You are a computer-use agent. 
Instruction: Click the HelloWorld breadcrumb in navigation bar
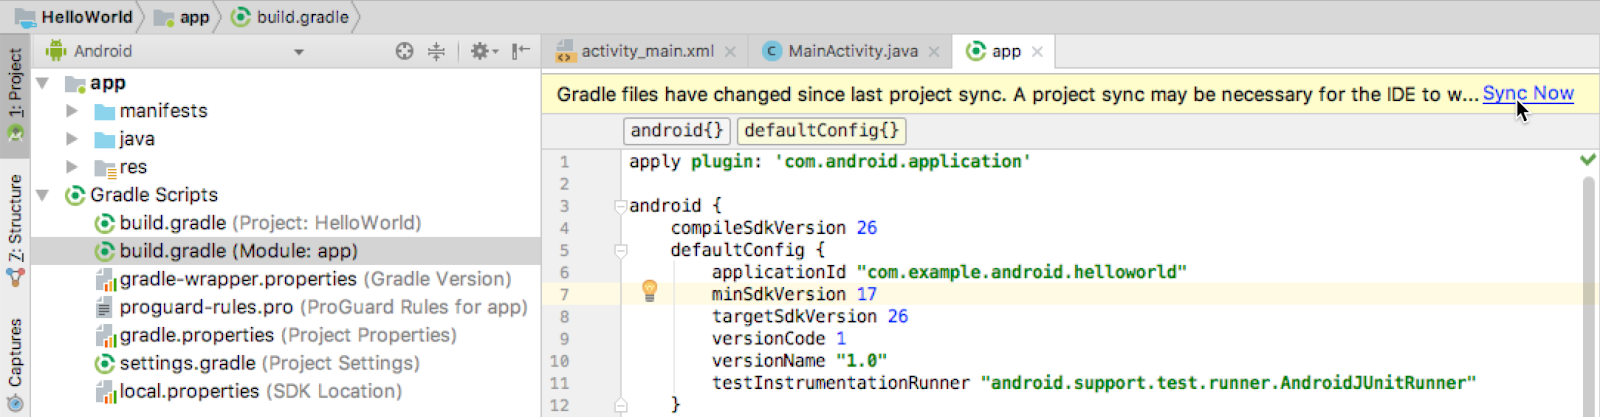(74, 17)
